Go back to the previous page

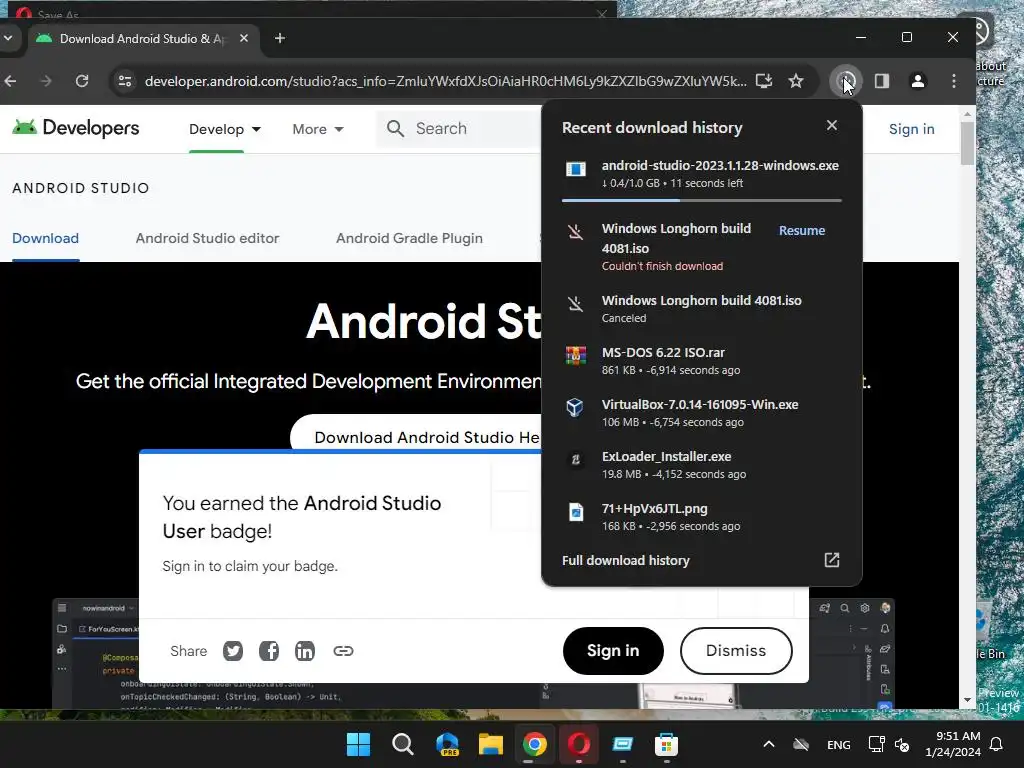(x=11, y=81)
